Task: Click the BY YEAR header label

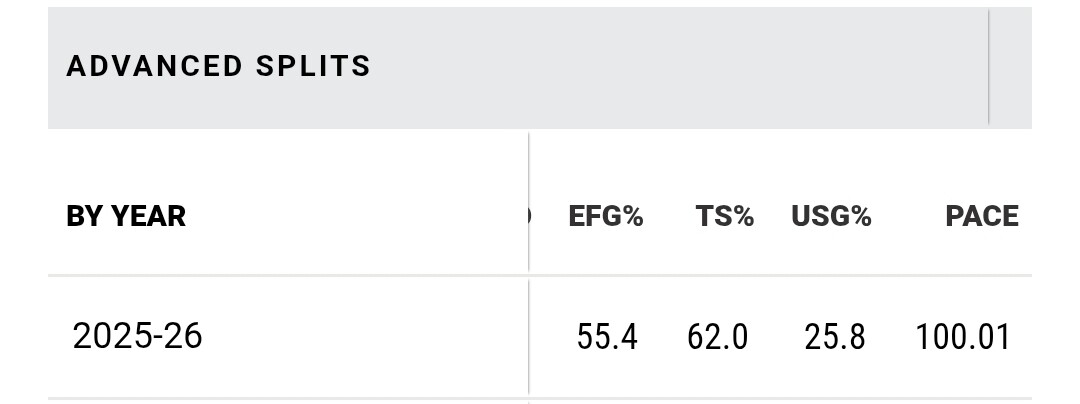Action: [x=126, y=216]
